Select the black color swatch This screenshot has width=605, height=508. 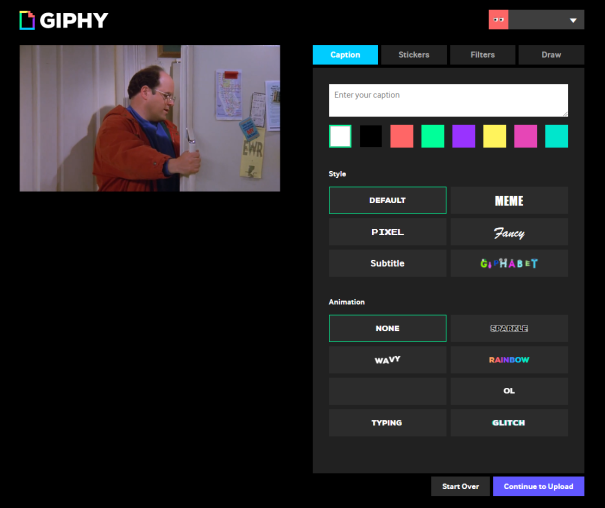(371, 136)
